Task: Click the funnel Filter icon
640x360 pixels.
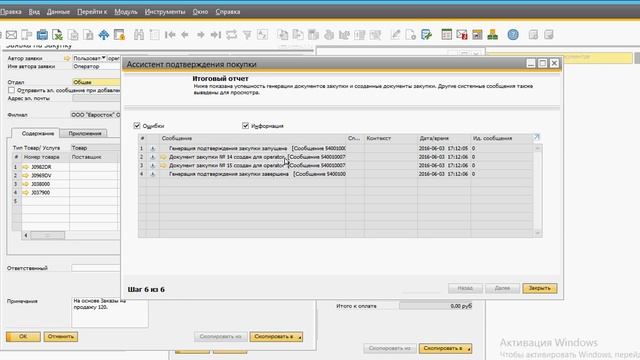Action: click(x=247, y=35)
